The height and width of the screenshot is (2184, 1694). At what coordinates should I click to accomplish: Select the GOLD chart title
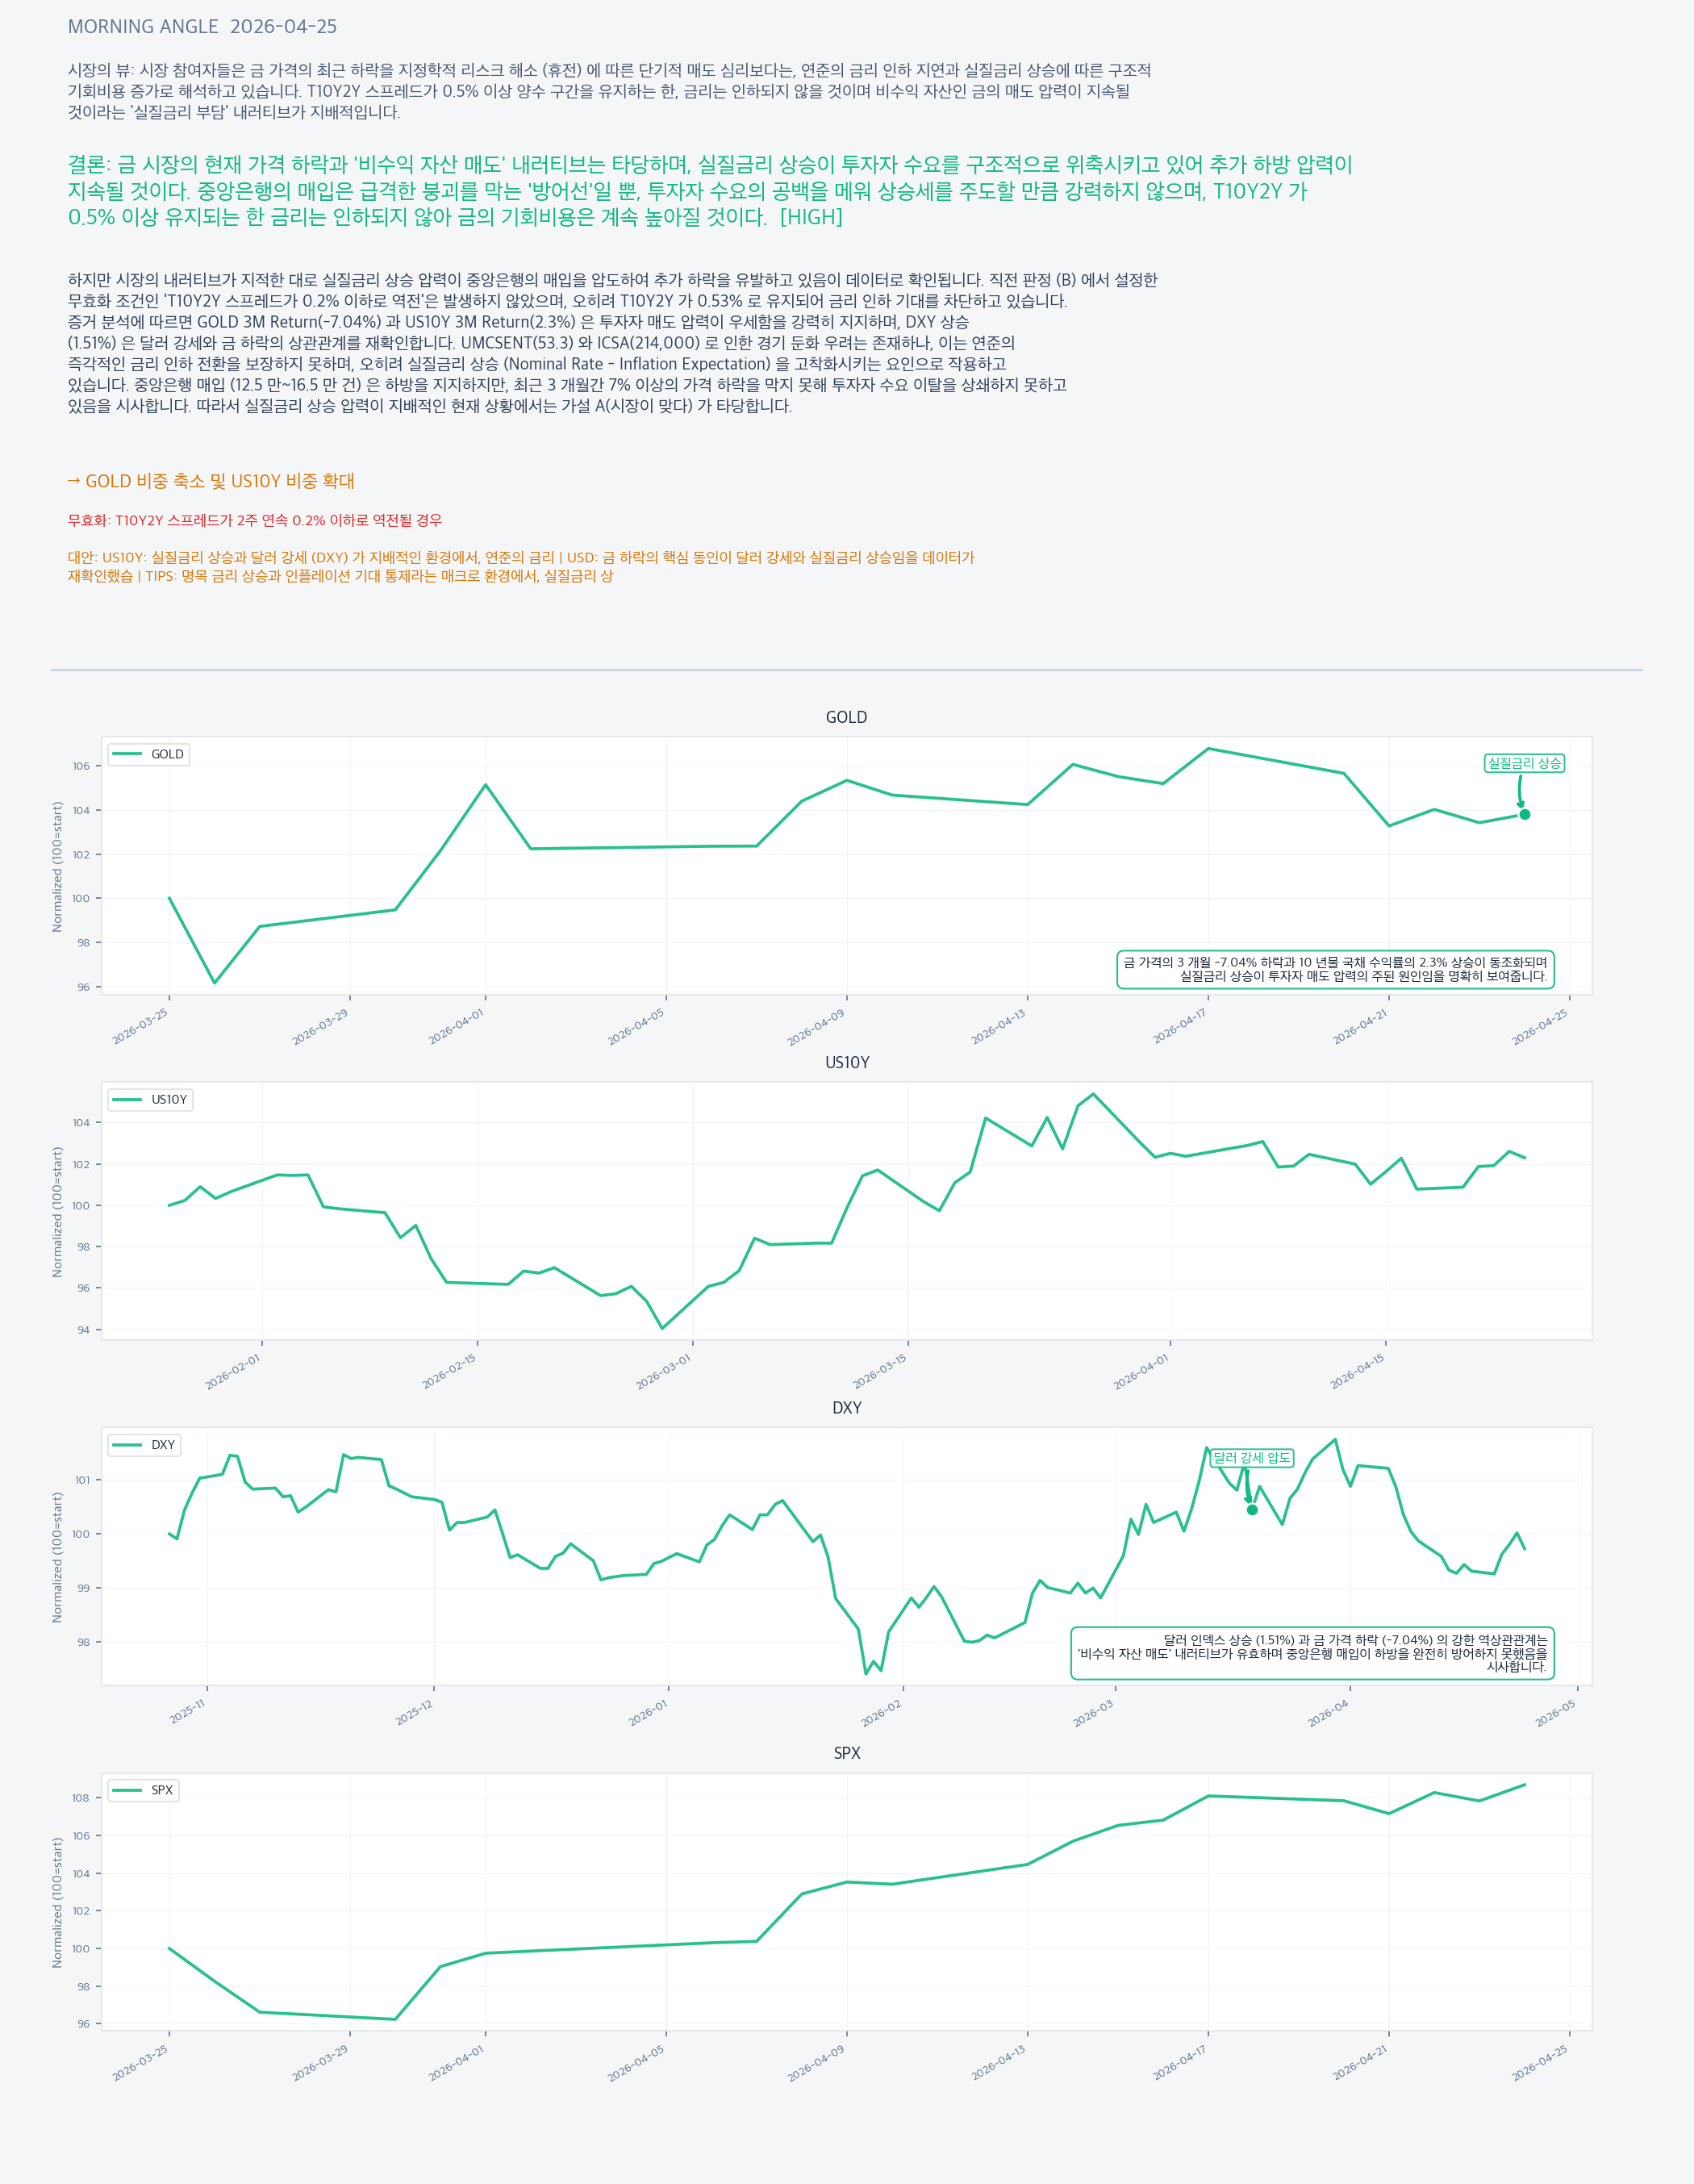coord(846,717)
